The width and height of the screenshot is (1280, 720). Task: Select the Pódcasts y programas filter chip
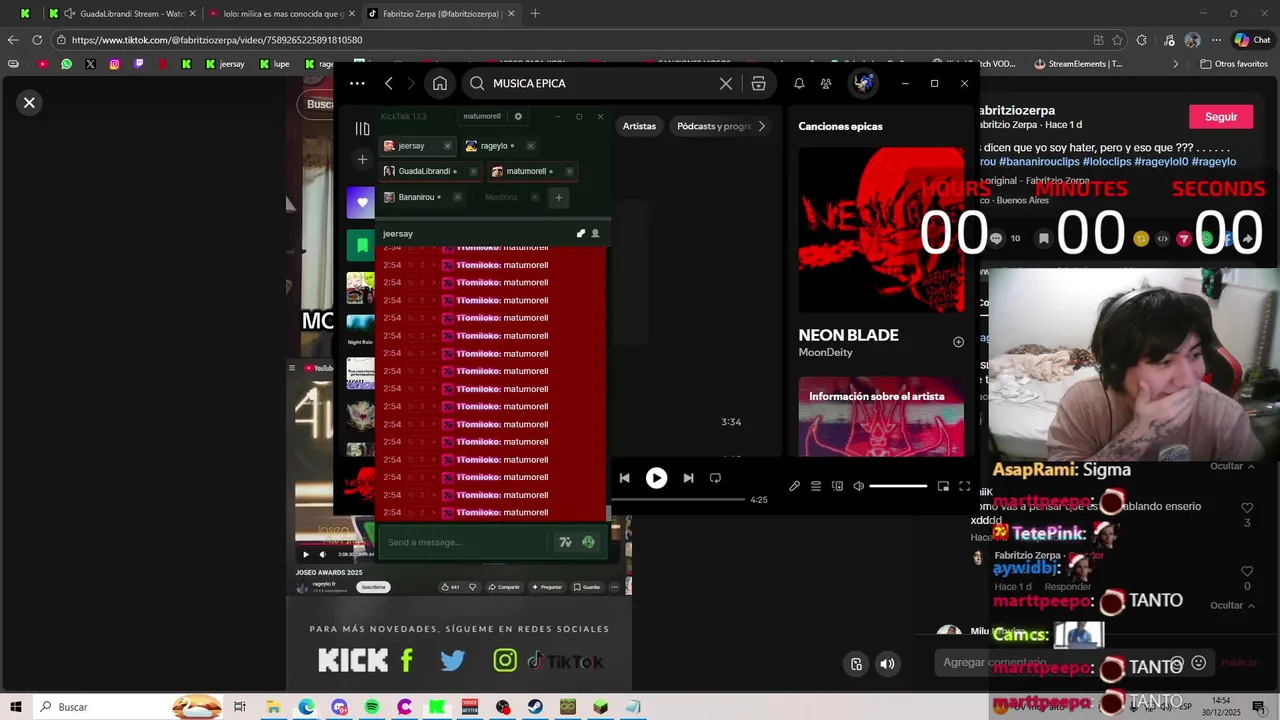[713, 126]
